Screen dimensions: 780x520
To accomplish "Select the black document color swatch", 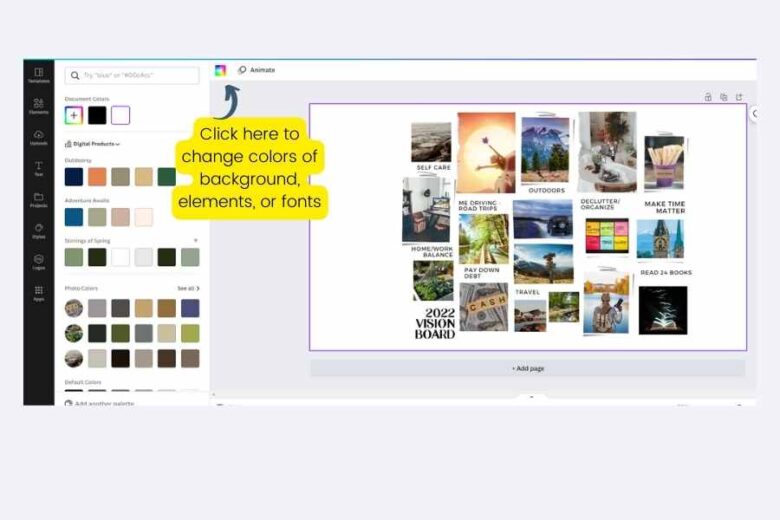I will [97, 115].
